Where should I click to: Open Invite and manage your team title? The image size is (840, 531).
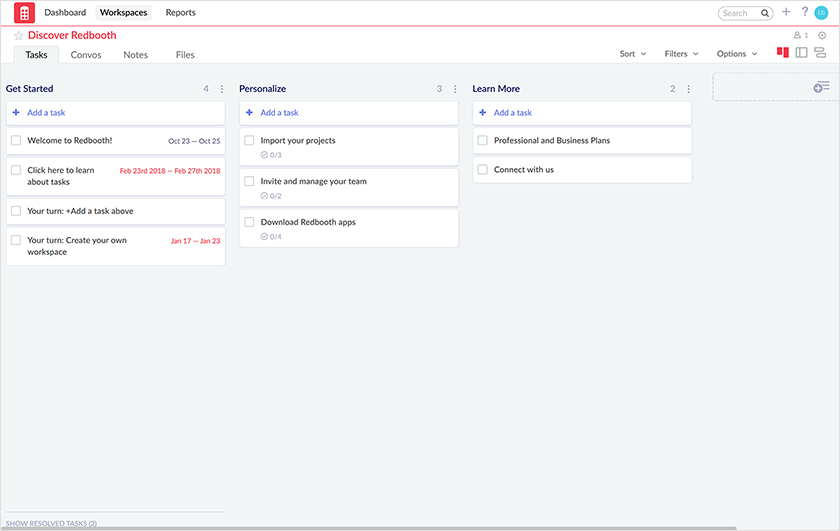[313, 181]
